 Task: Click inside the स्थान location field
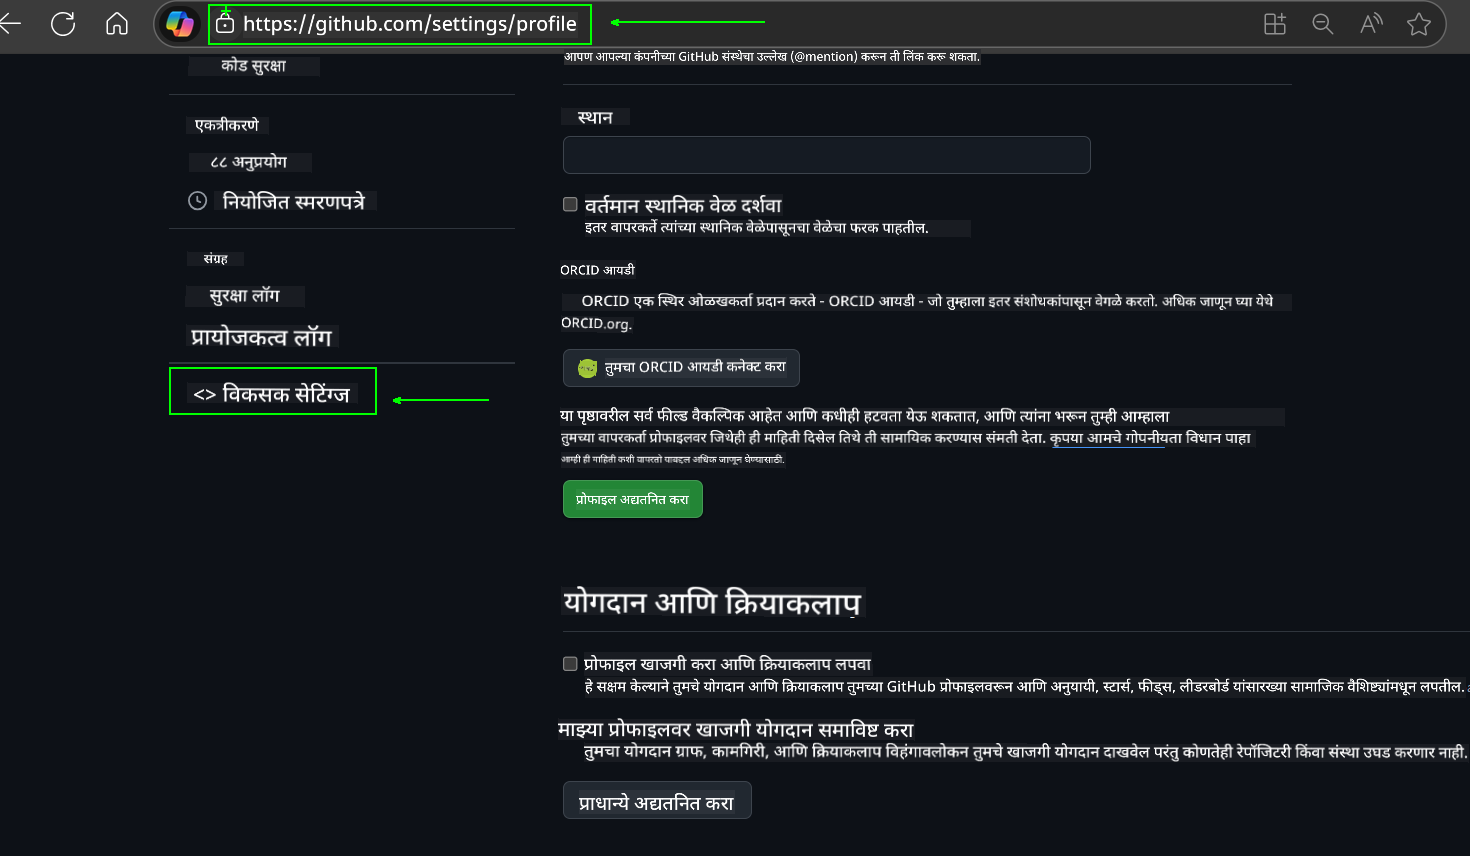click(826, 155)
